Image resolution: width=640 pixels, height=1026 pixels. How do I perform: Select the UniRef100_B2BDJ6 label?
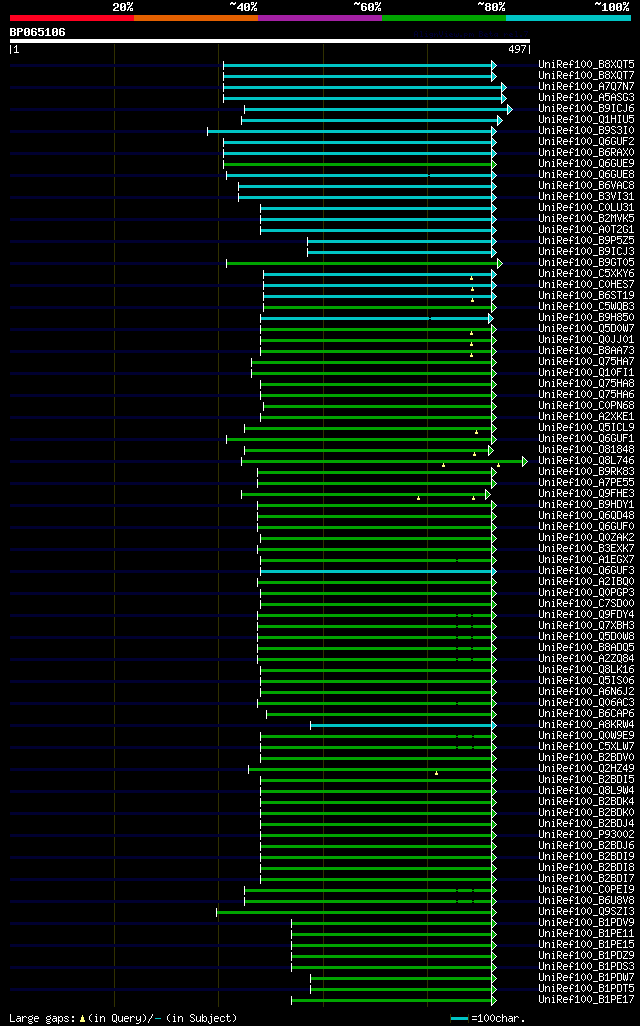tap(586, 845)
